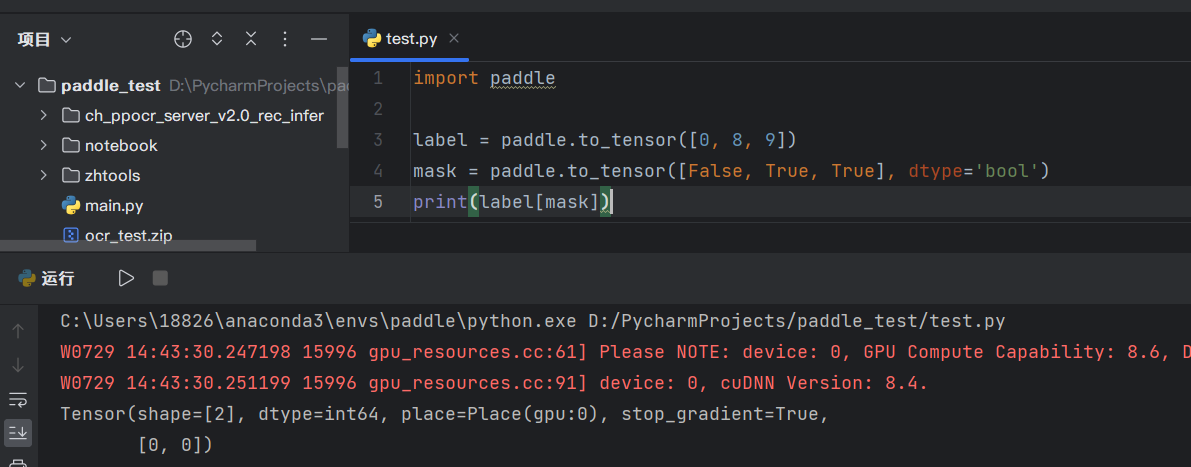Click project tree horizontal scrollbar
1191x467 pixels.
coord(128,245)
